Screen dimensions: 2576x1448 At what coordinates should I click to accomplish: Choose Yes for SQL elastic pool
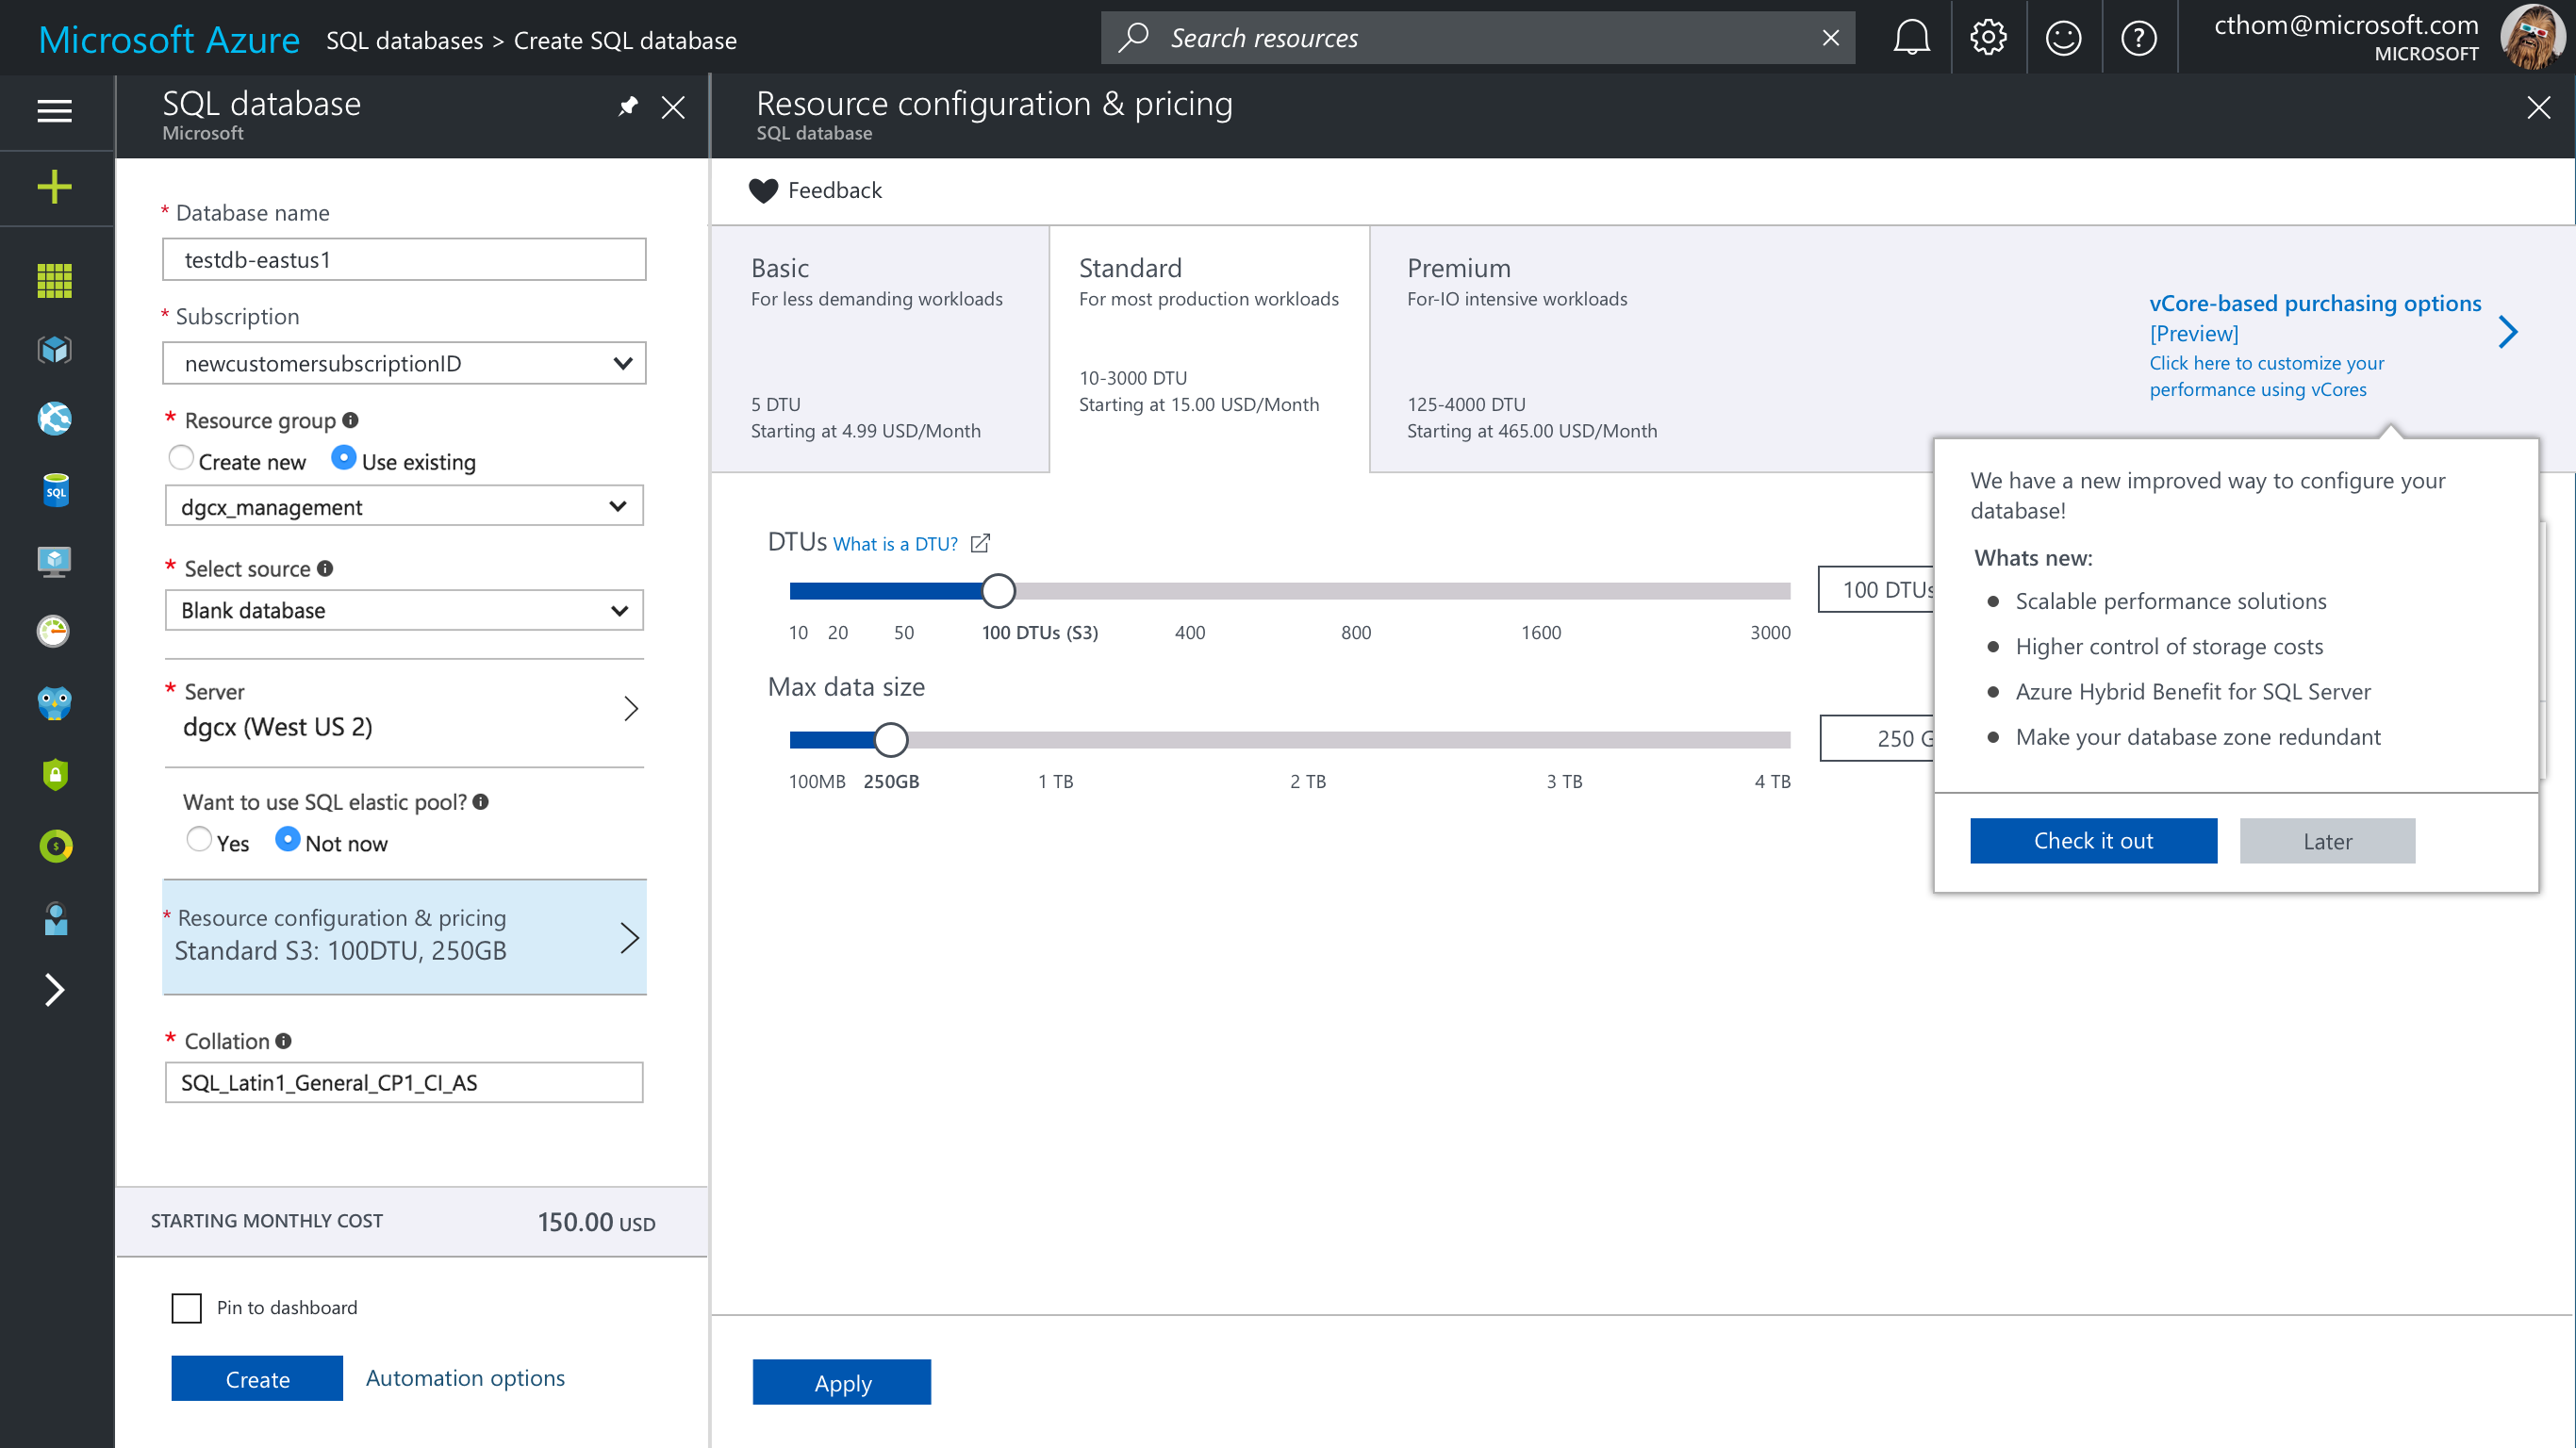click(x=199, y=839)
